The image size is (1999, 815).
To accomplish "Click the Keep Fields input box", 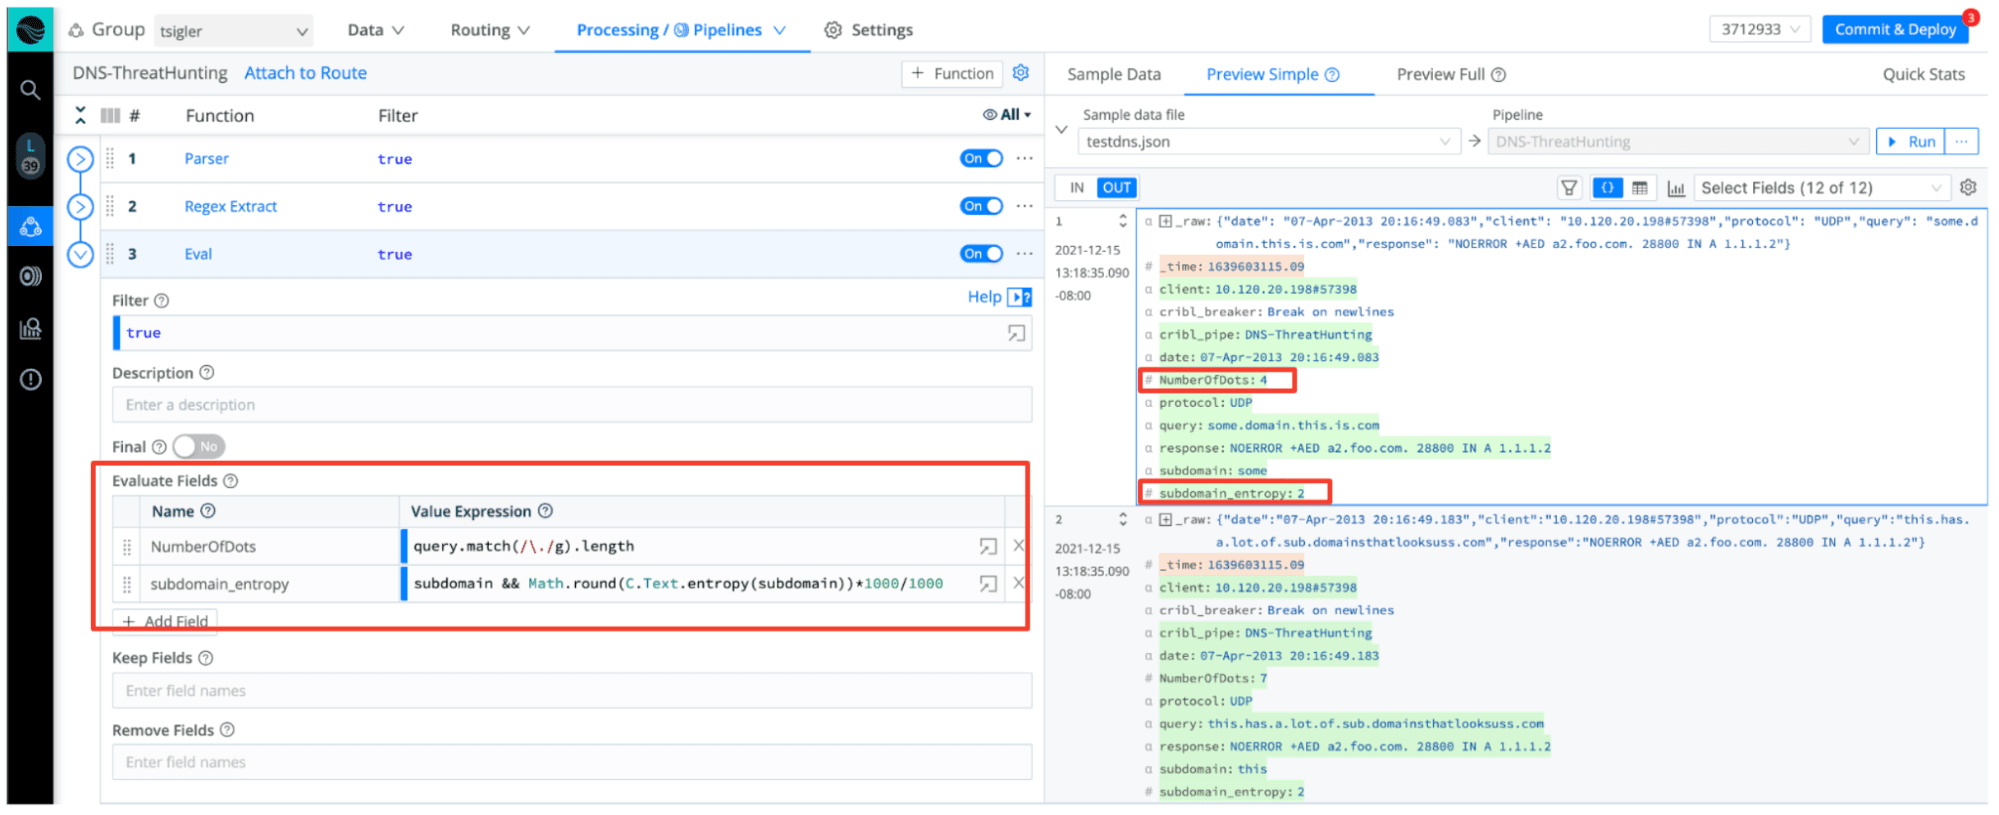I will coord(571,691).
